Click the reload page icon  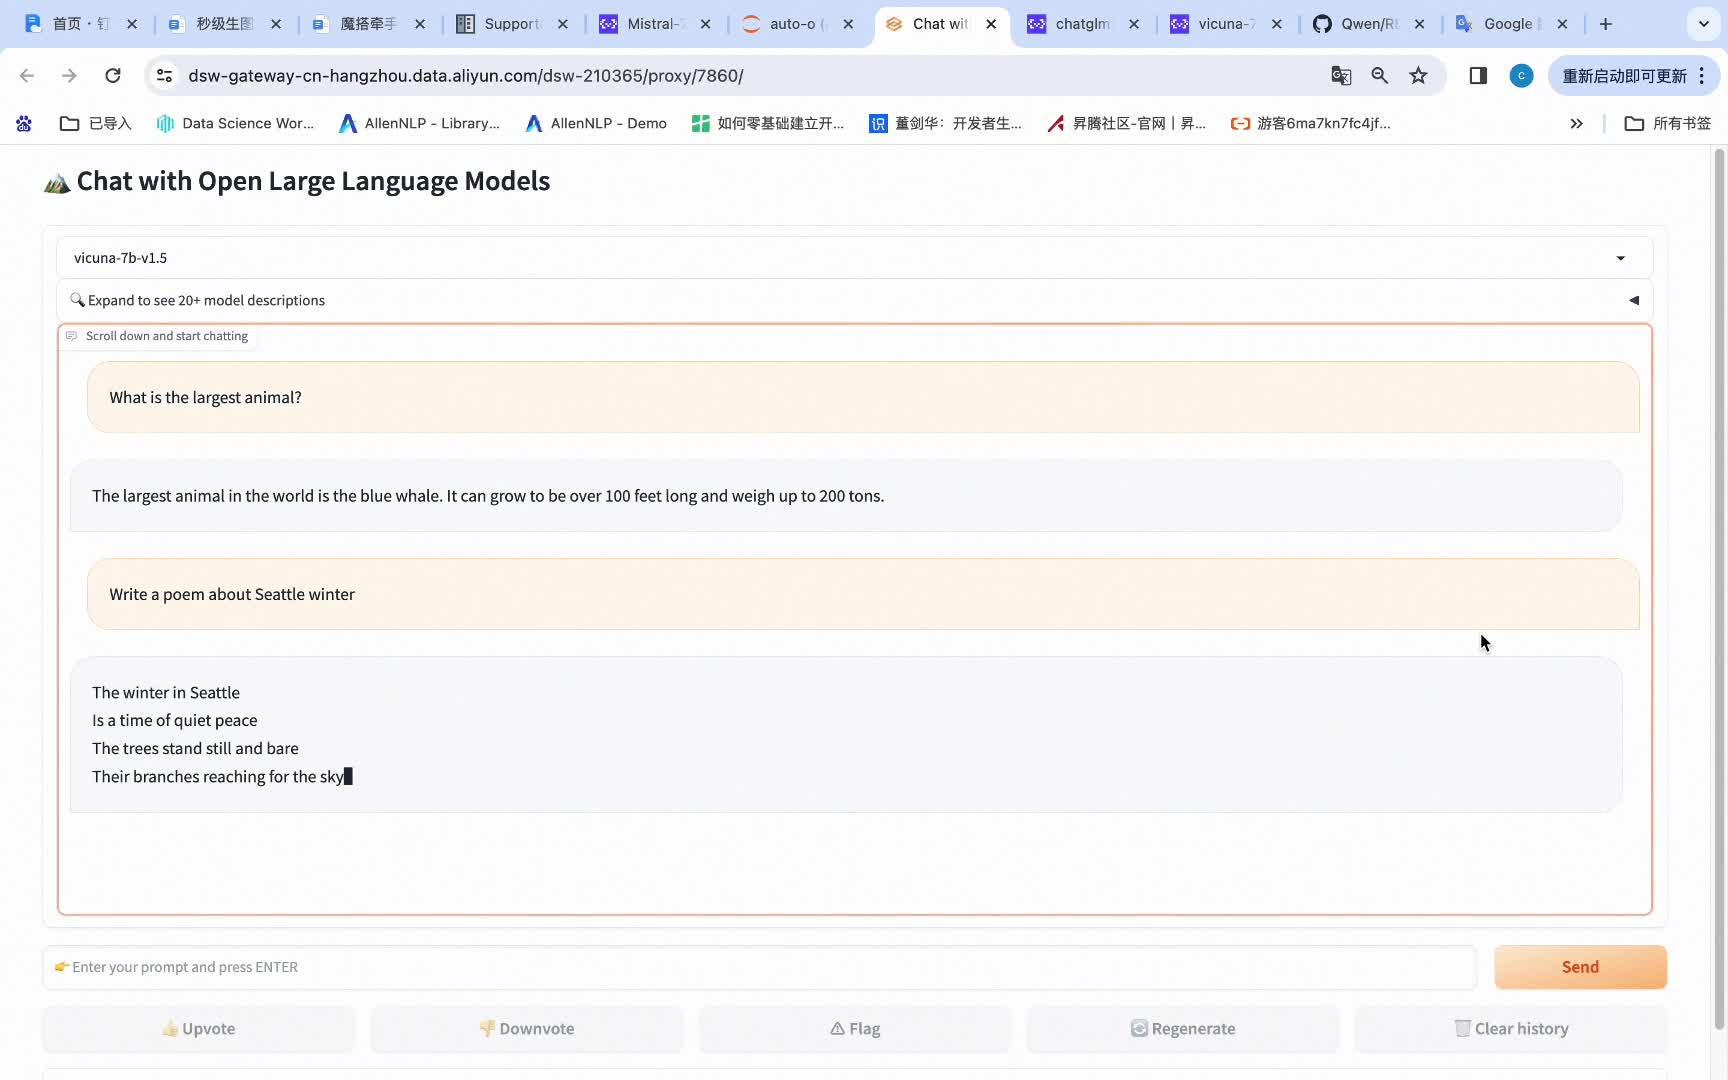coord(113,75)
